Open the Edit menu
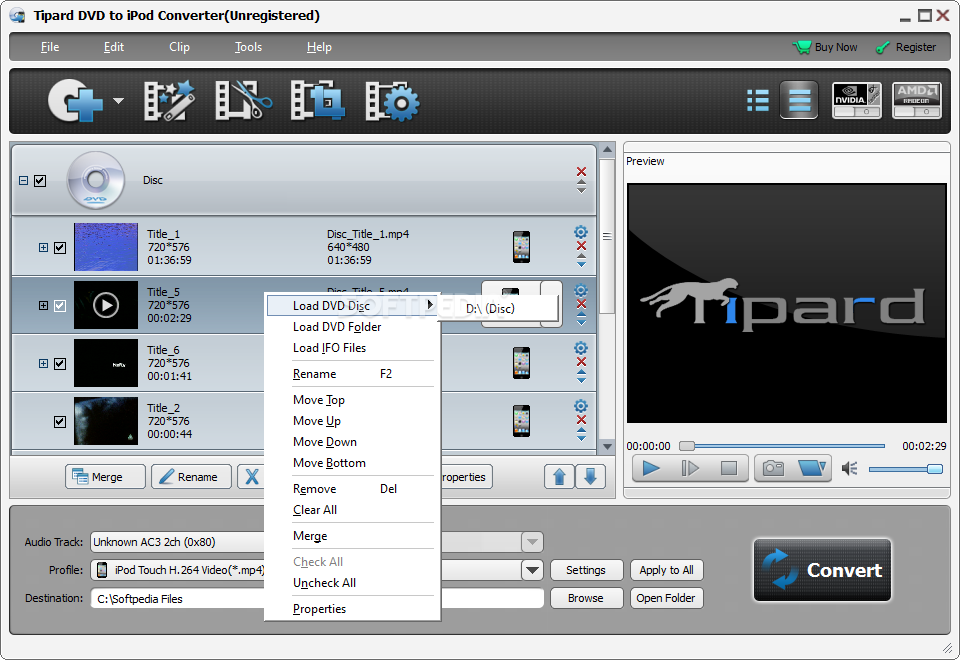Screen dimensions: 960x660 click(x=114, y=47)
